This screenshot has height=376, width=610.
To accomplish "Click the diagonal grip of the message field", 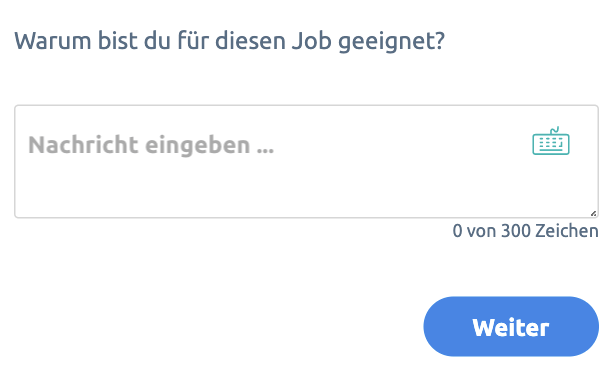I will 593,213.
